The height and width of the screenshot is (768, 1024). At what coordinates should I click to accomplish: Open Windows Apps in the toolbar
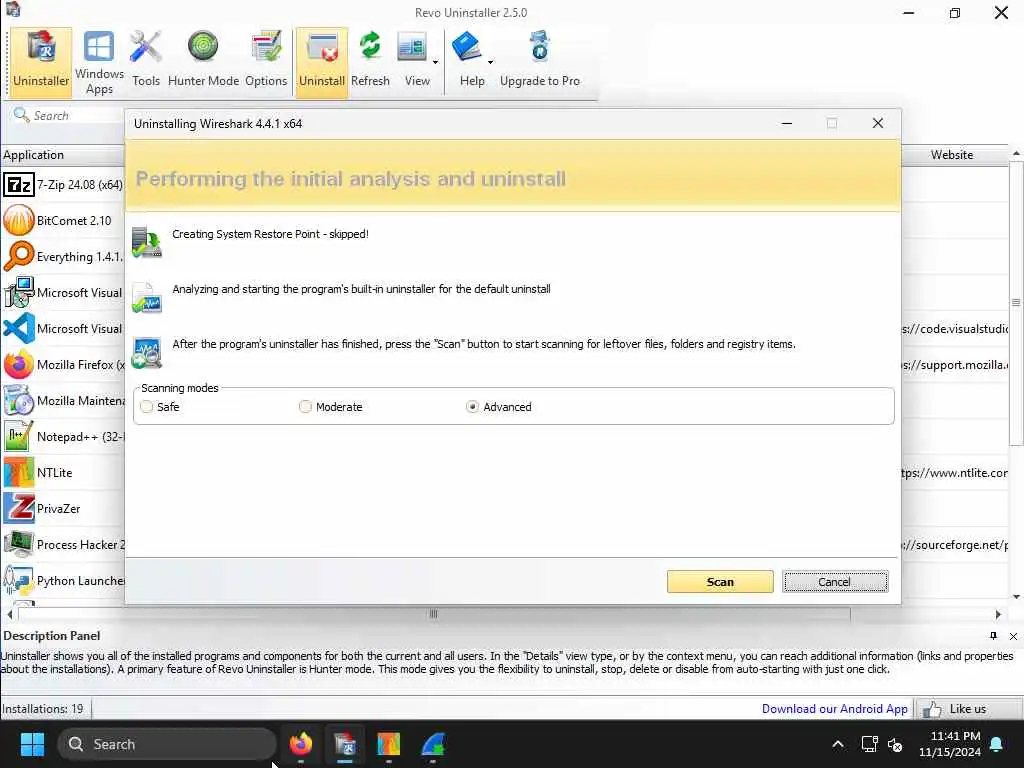click(x=99, y=61)
